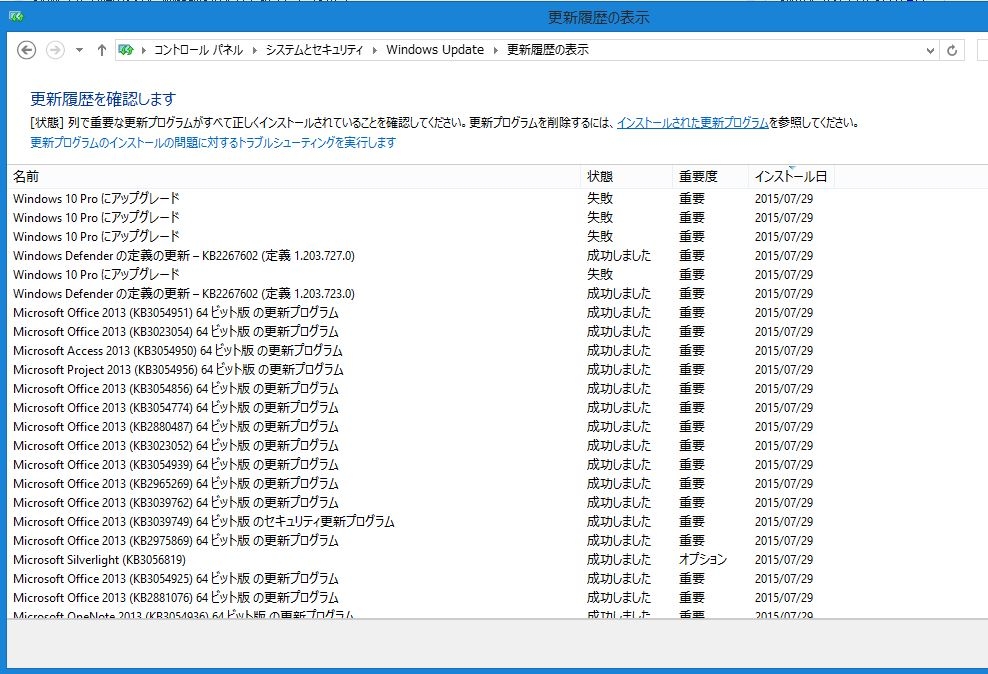Go up one folder level
988x674 pixels.
click(101, 50)
